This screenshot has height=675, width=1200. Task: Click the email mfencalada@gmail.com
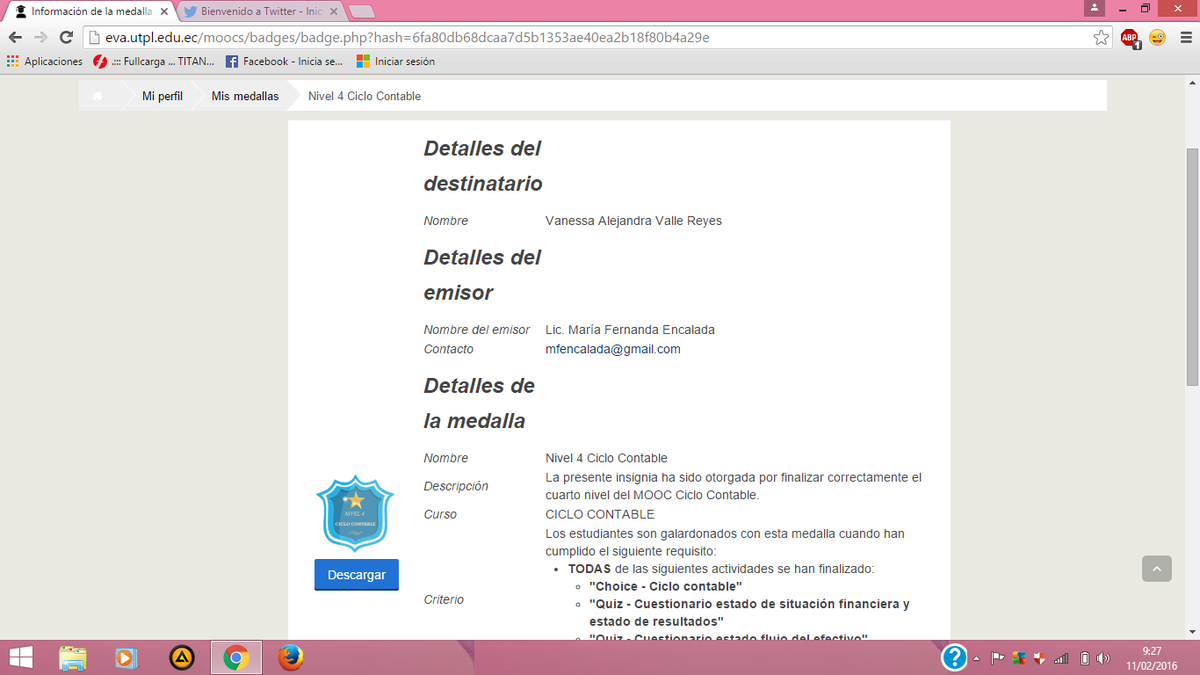coord(613,349)
